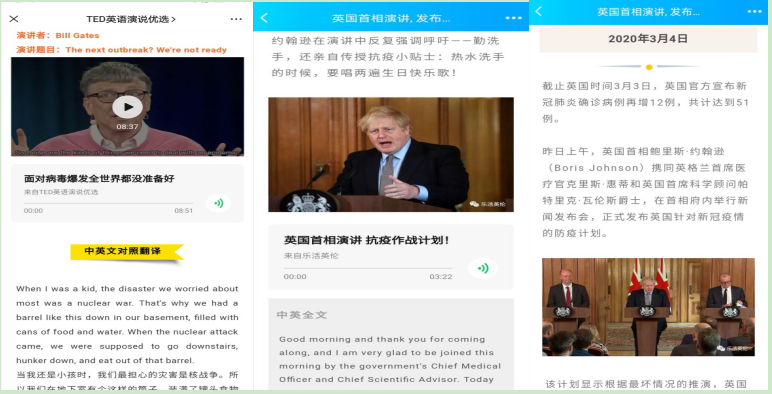Open three-dot menu in right article header
Viewport: 772px width, 394px height.
pos(755,11)
